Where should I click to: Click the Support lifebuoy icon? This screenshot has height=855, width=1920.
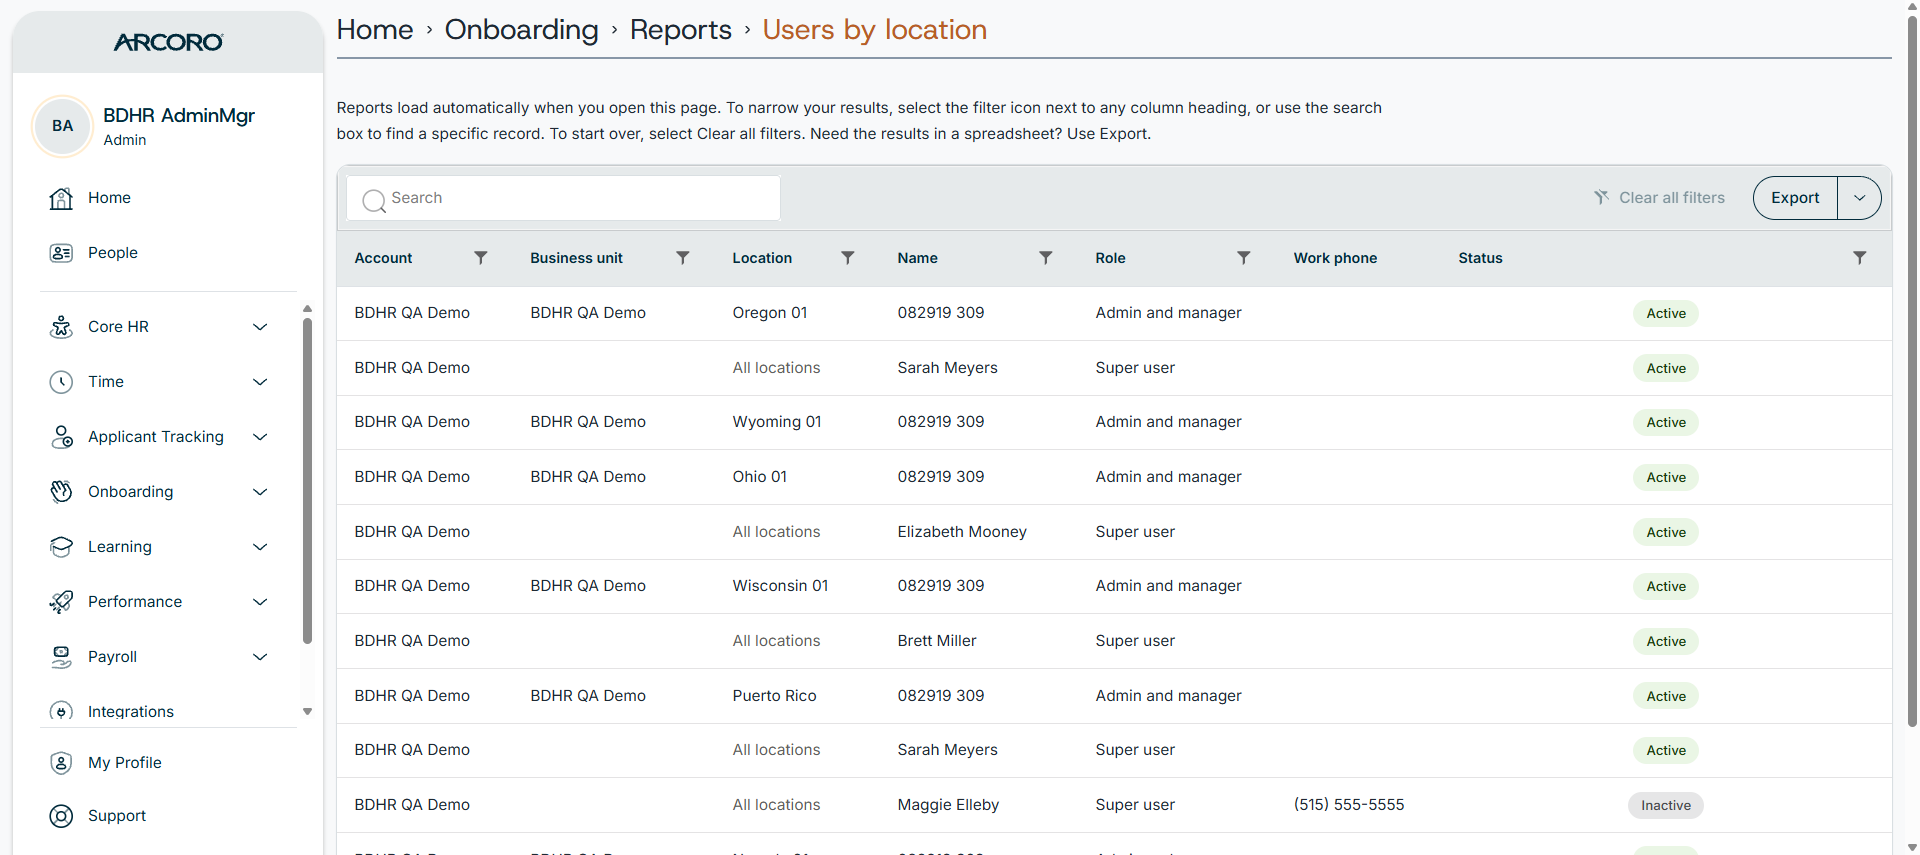click(61, 816)
